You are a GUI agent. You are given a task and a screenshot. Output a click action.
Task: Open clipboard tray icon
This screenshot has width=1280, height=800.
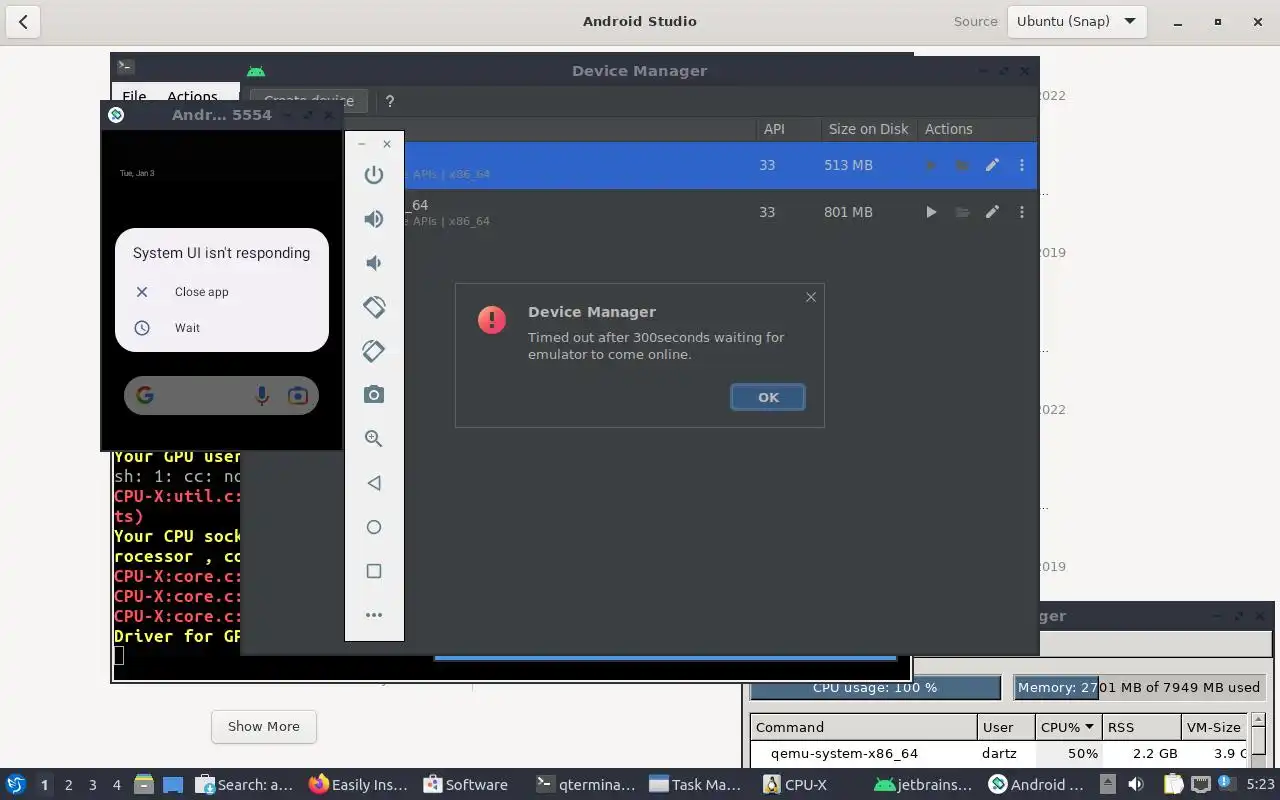(1172, 784)
